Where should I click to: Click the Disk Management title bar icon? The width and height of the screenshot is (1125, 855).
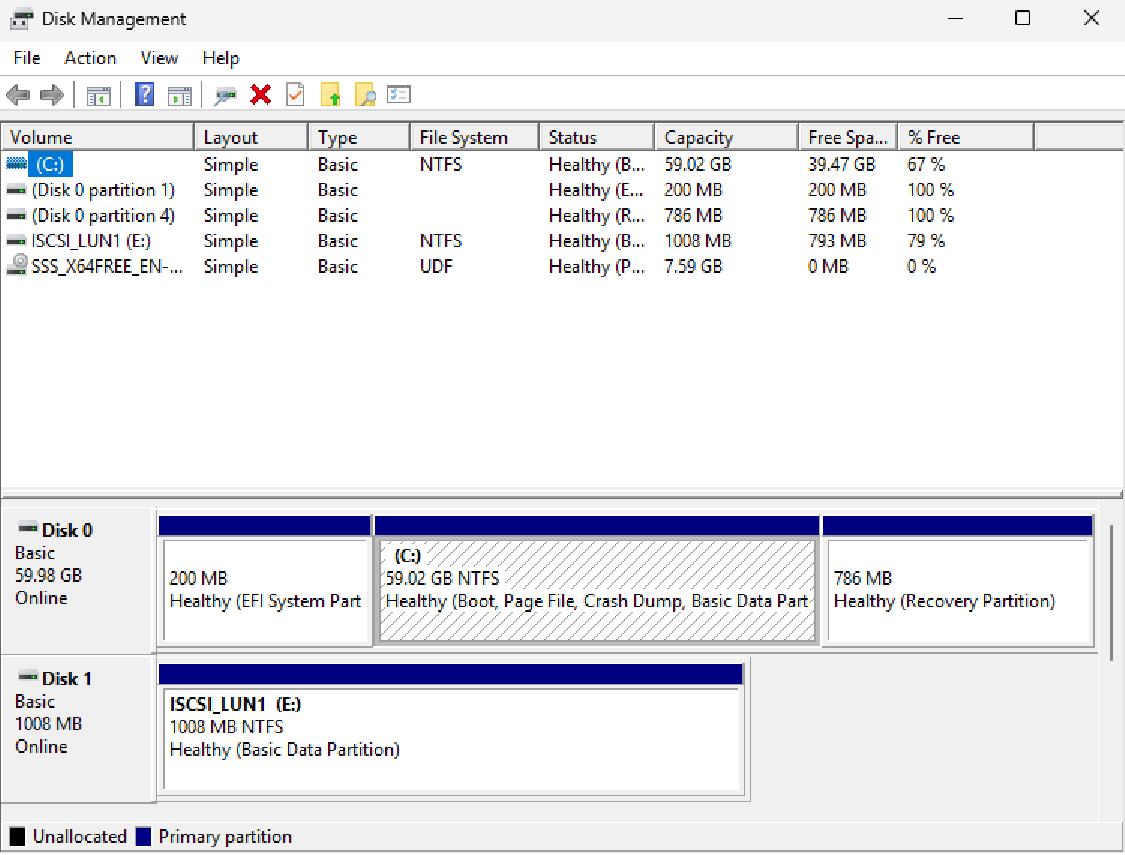(22, 19)
